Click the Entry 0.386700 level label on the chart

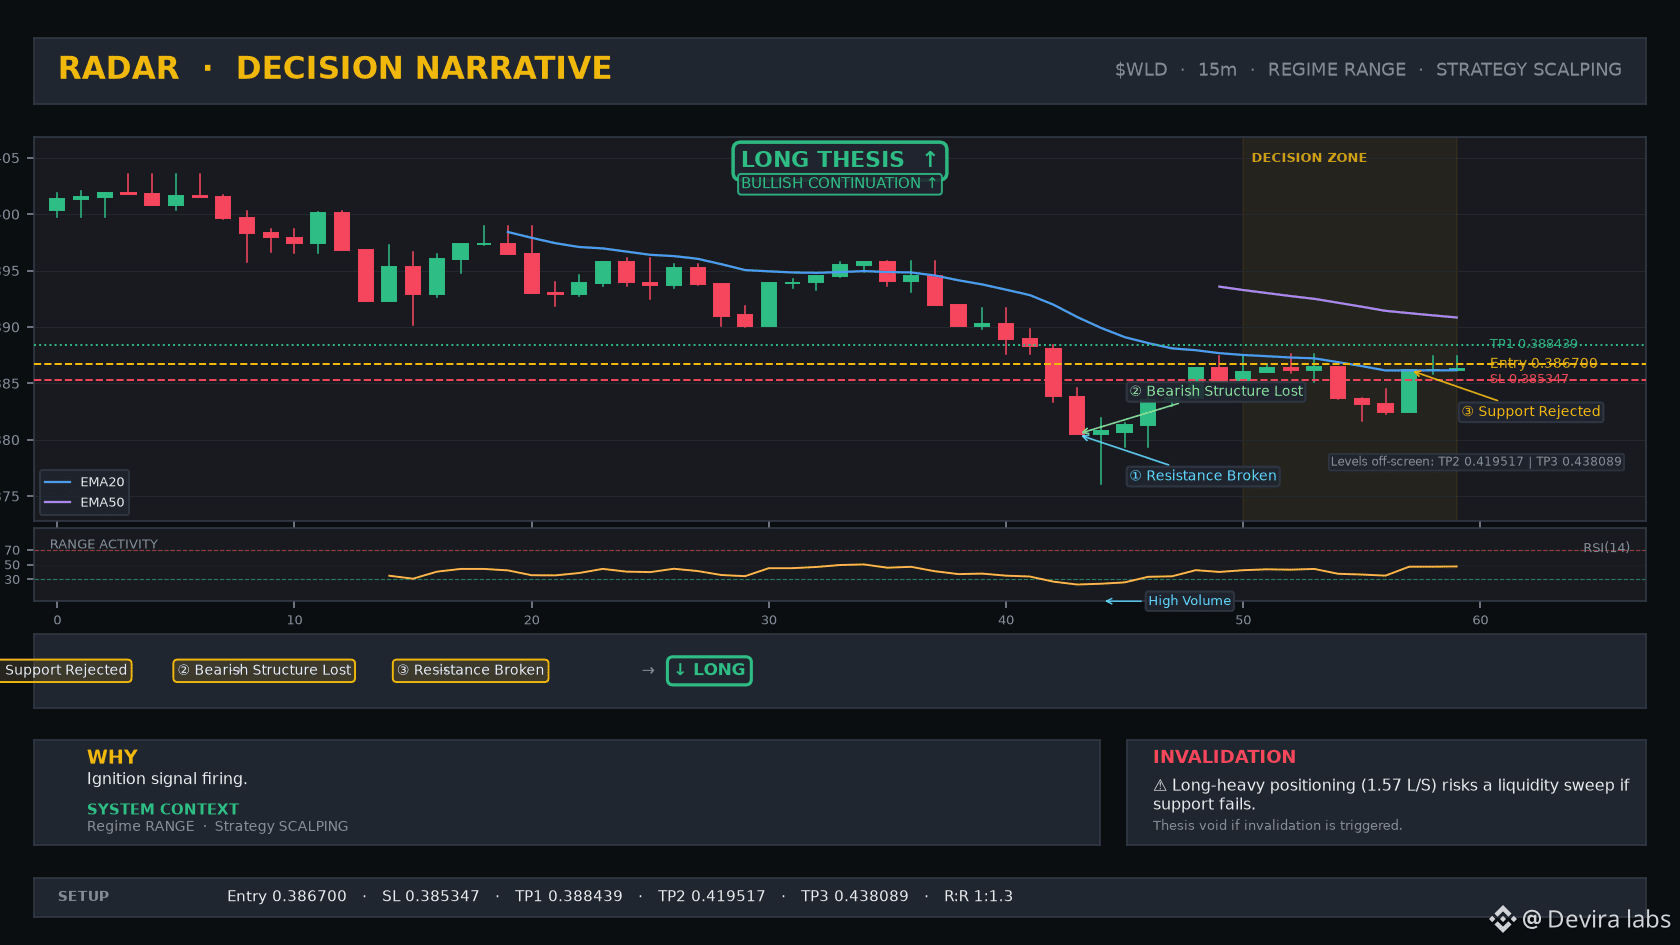[1543, 363]
